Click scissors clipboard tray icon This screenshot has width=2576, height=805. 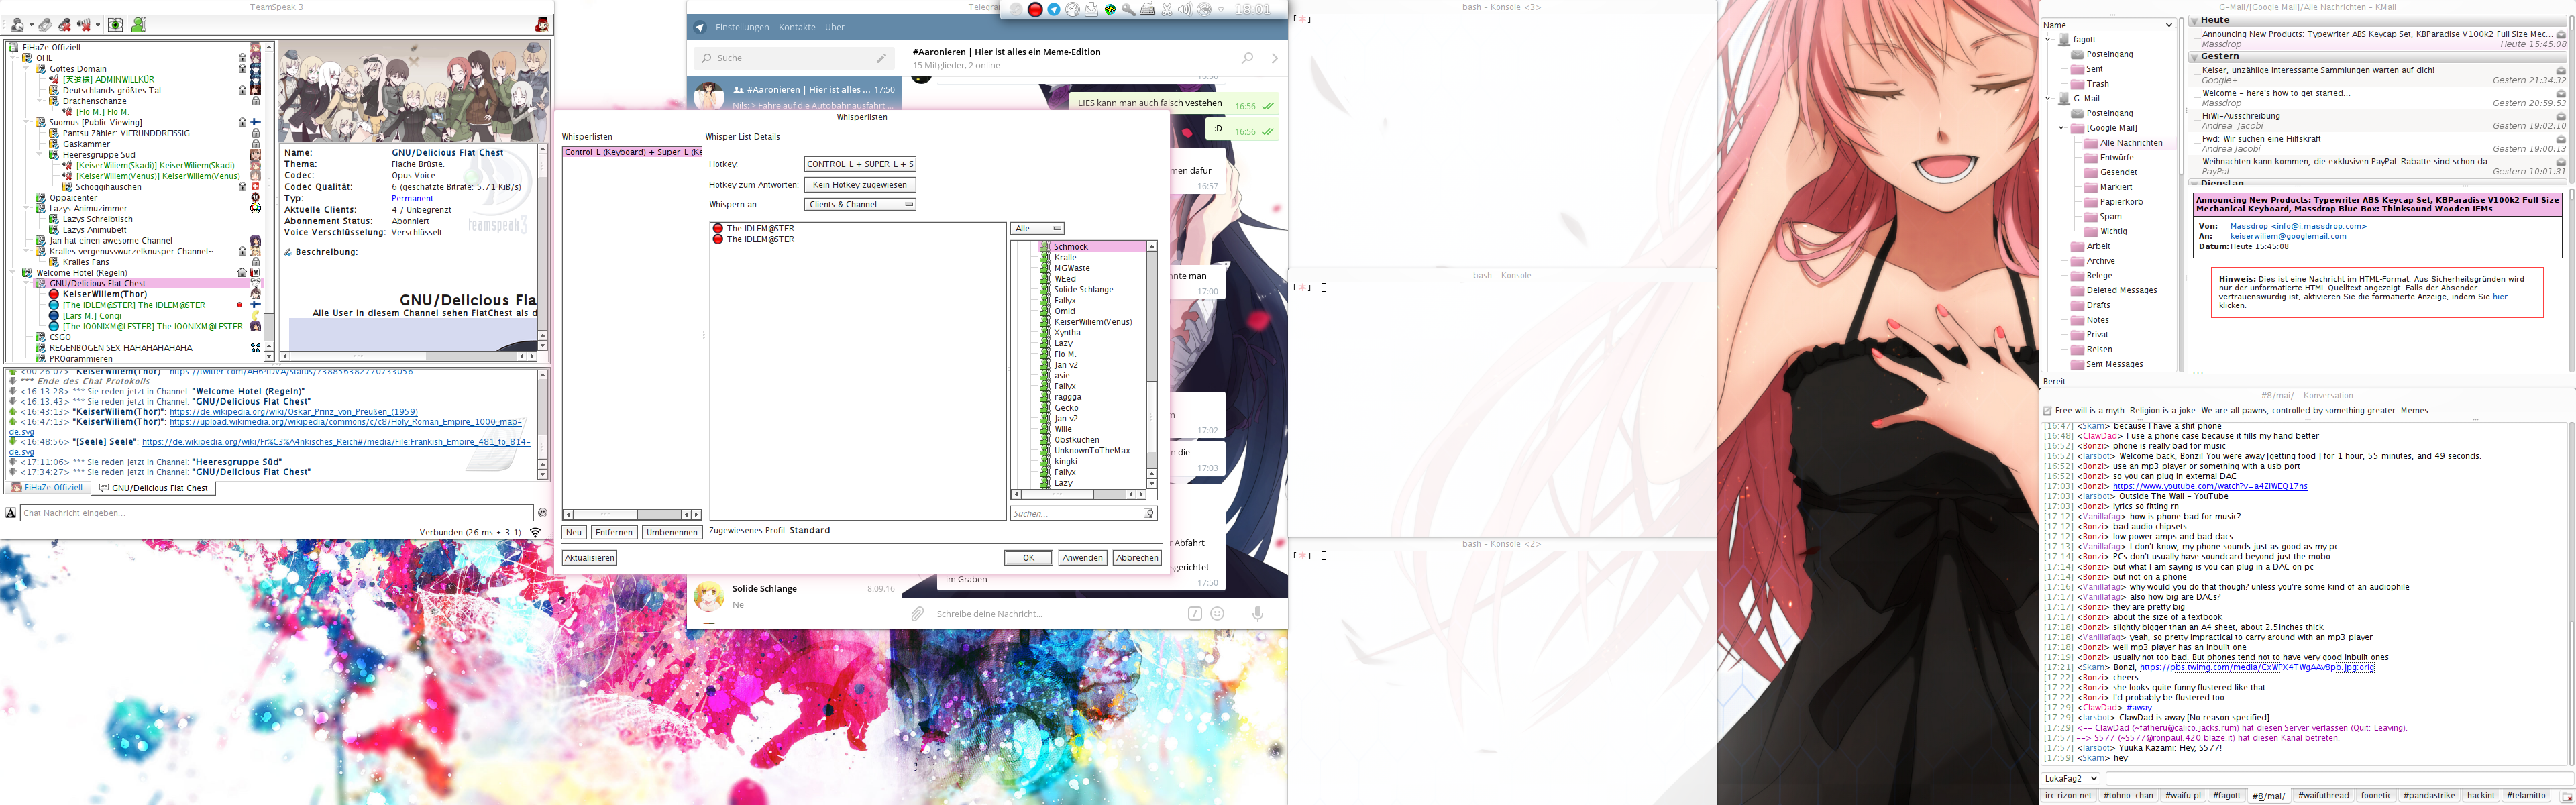click(1167, 10)
